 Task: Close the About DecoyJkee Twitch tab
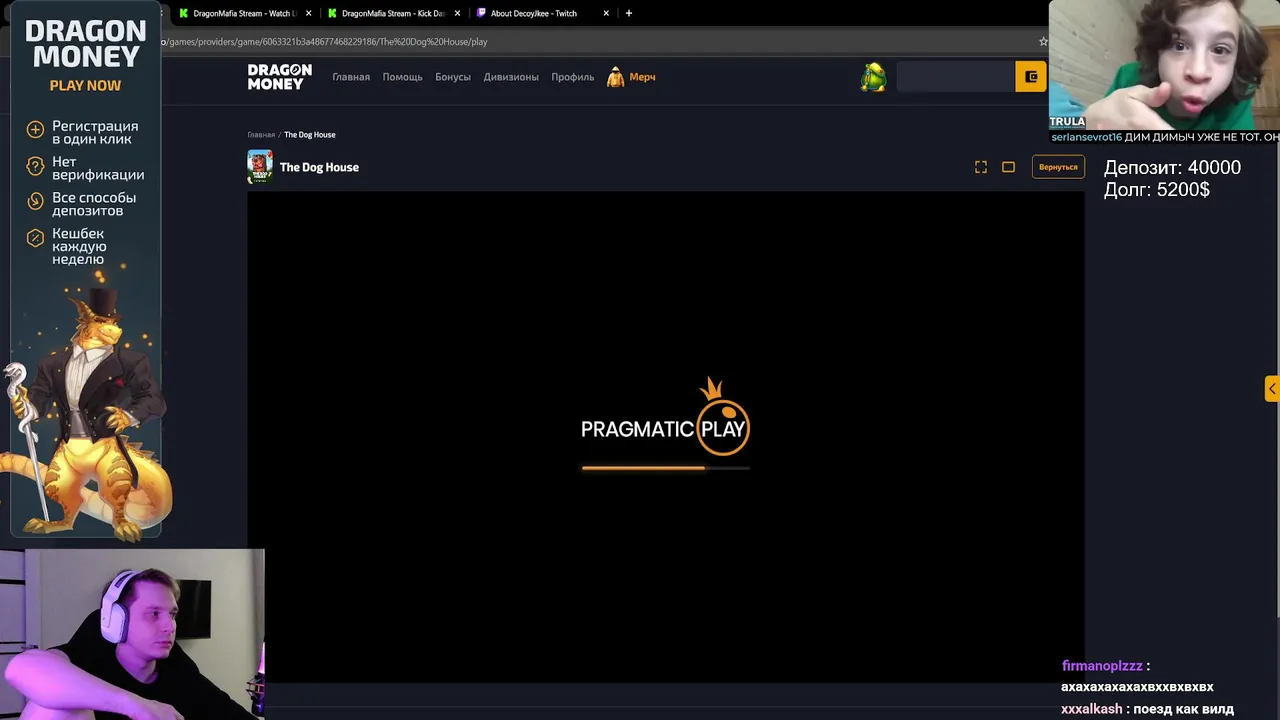[x=606, y=13]
